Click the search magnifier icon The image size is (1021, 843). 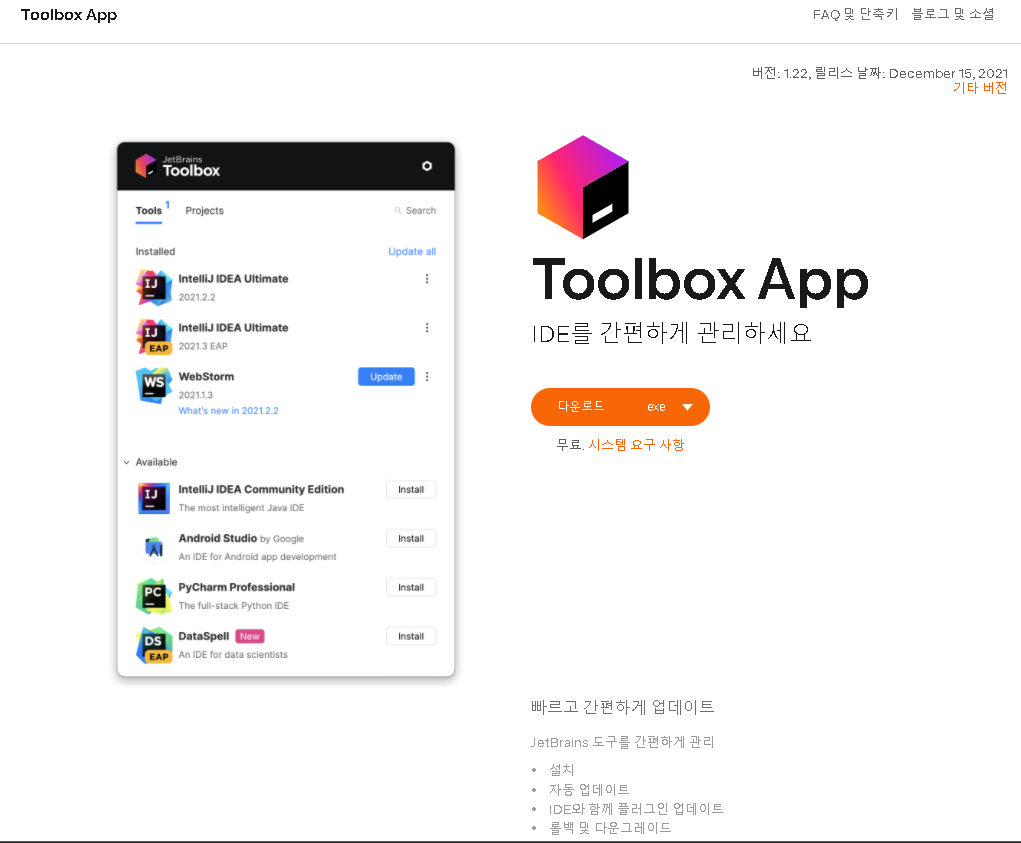point(398,210)
